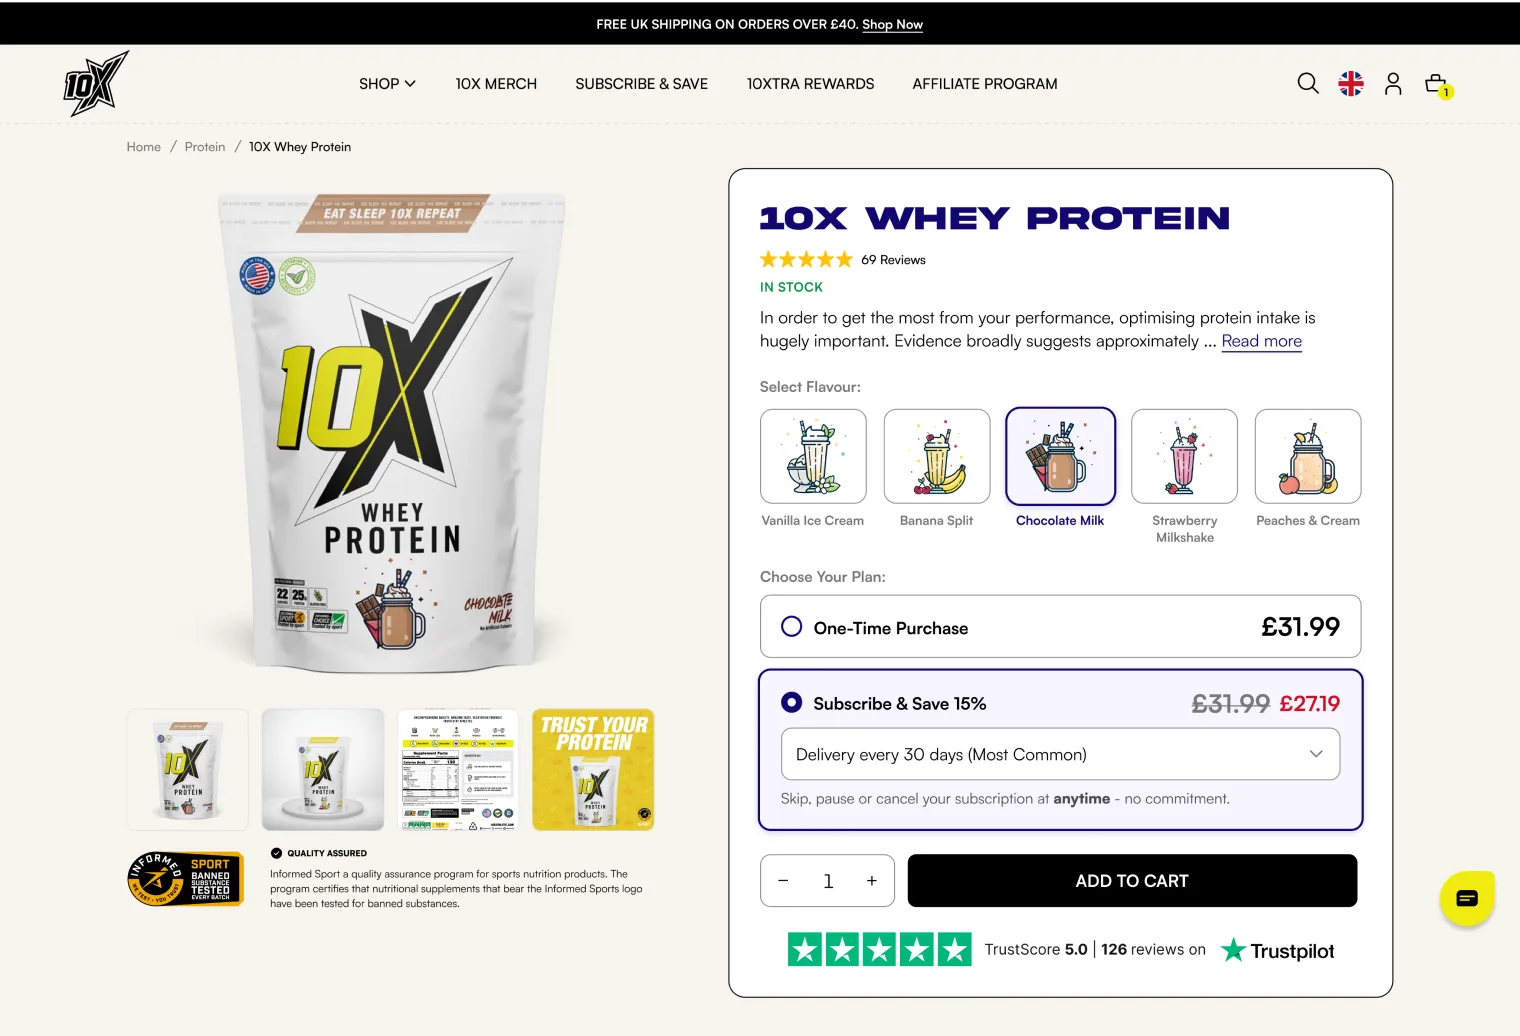Follow the Shop Now shipping link
Image resolution: width=1520 pixels, height=1036 pixels.
click(892, 24)
